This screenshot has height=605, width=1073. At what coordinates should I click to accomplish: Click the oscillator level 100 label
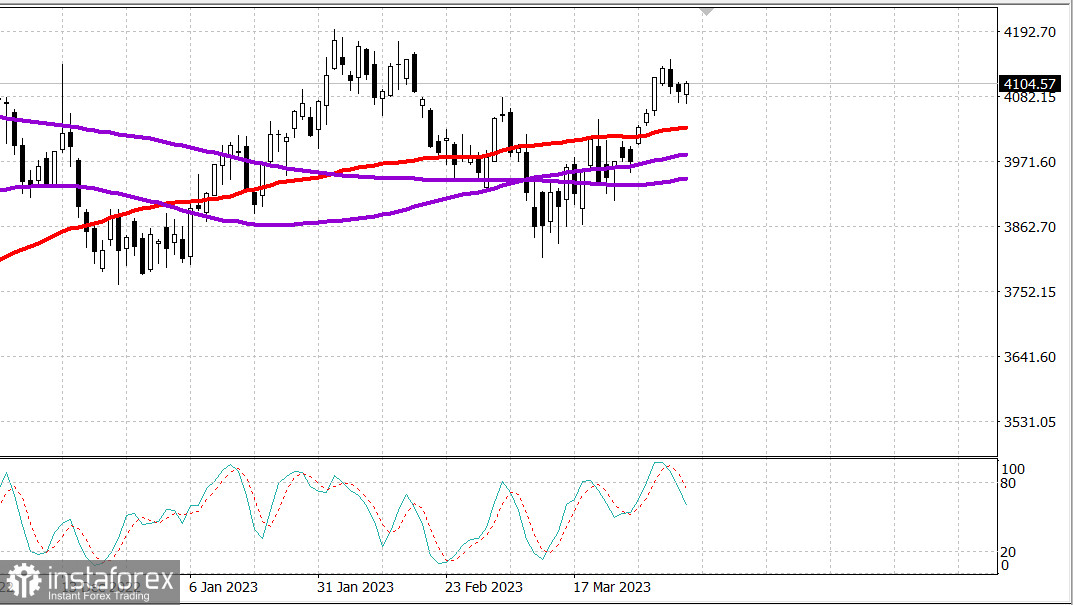click(1013, 469)
